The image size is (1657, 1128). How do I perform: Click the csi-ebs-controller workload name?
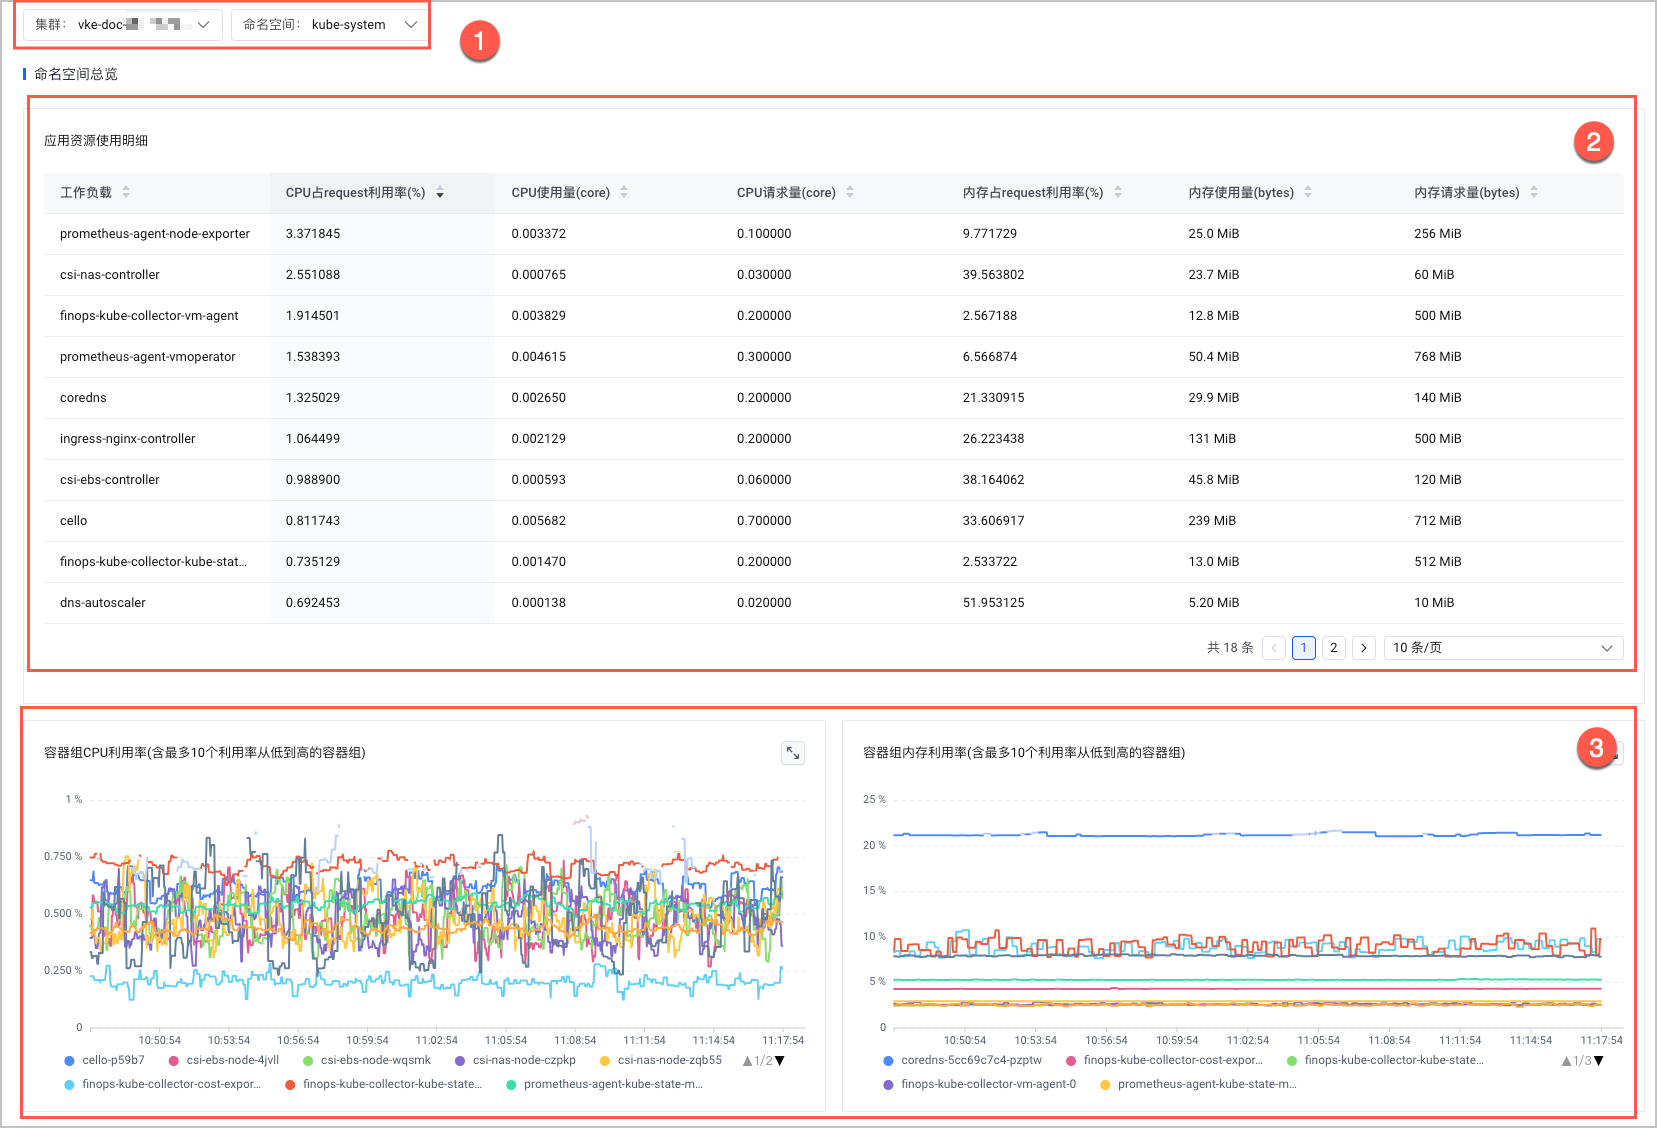110,480
